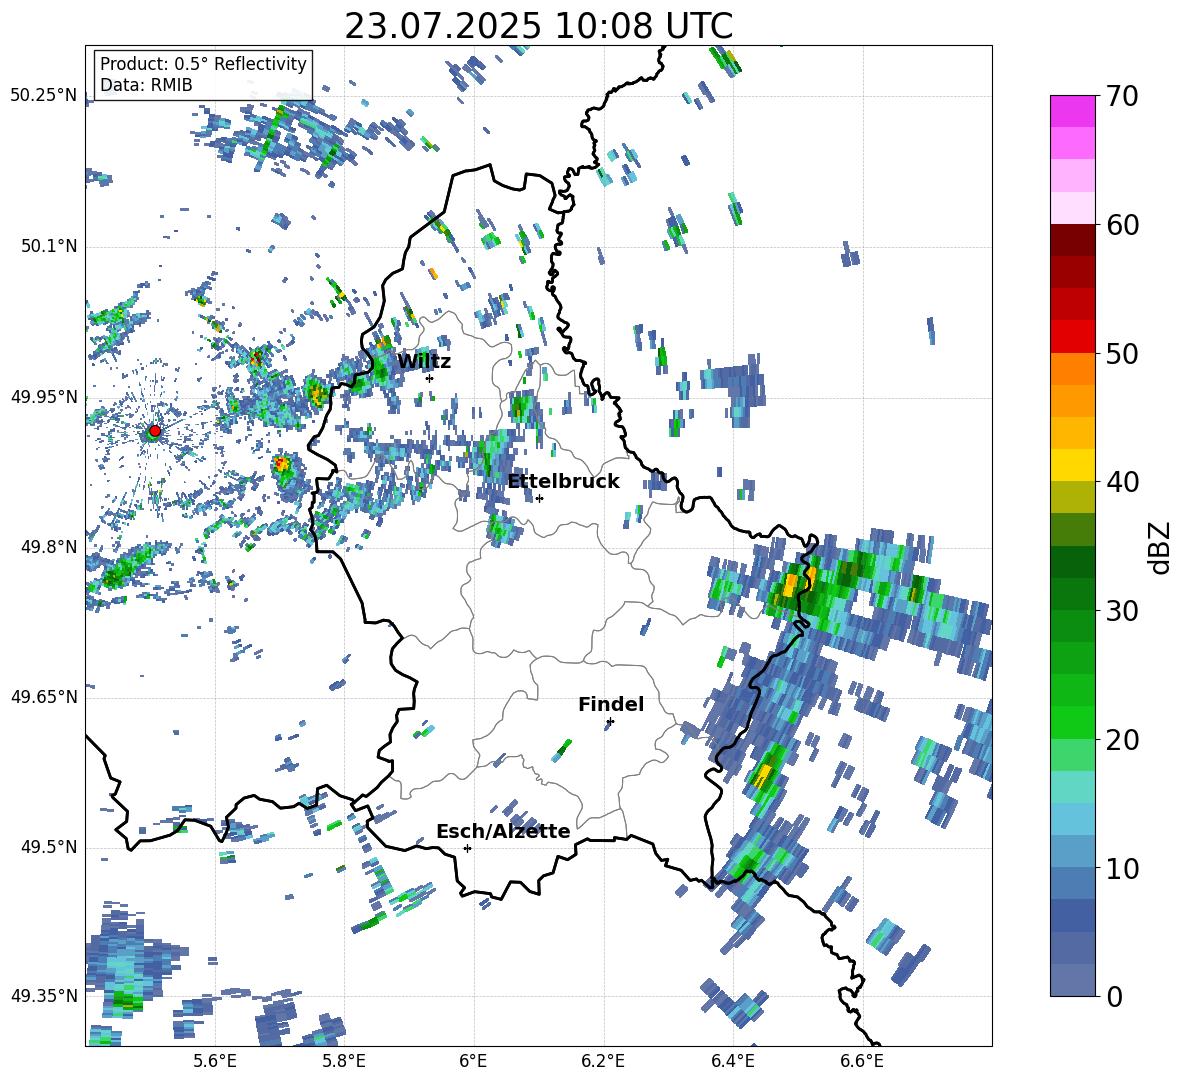Click the 50.25°N latitude label
Viewport: 1184px width, 1081px height.
(44, 96)
